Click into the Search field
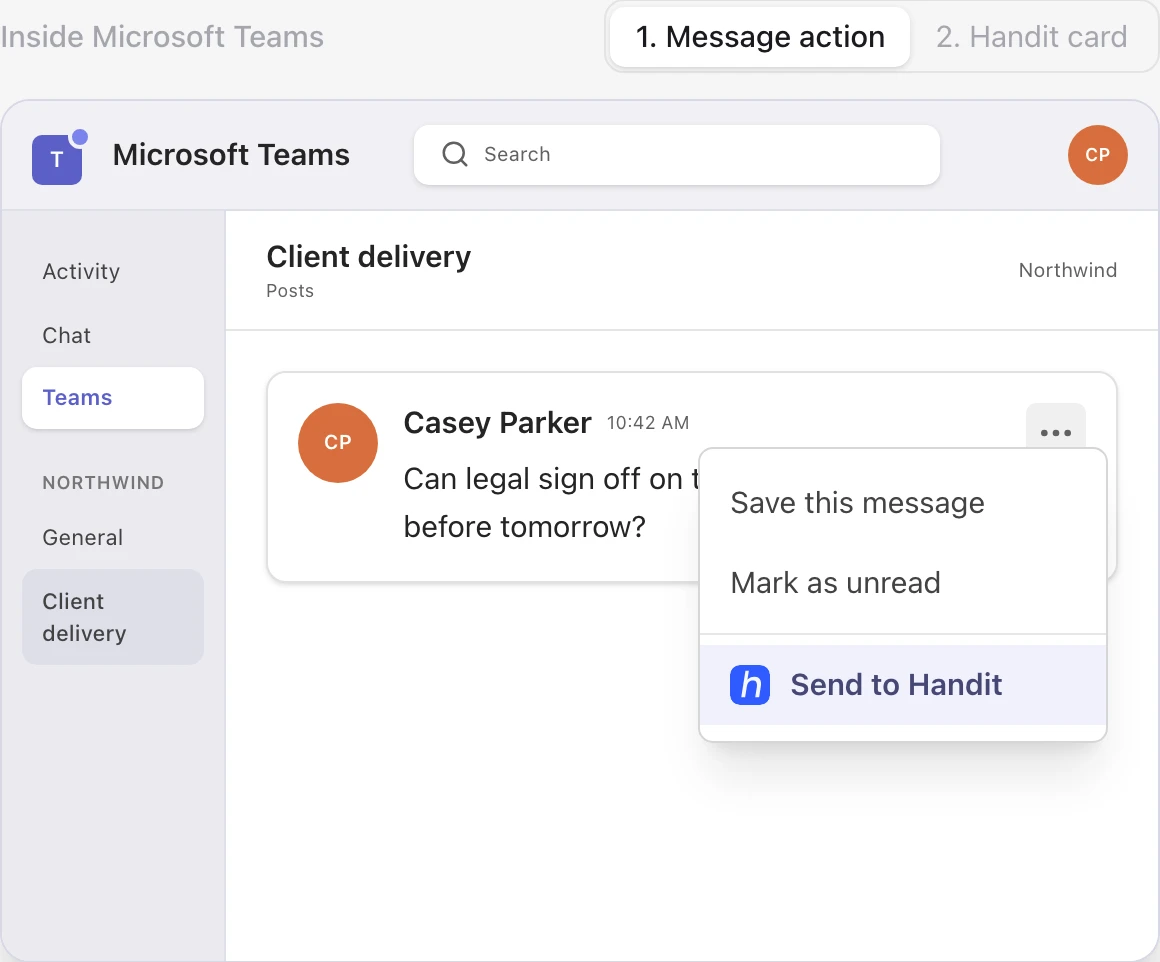This screenshot has height=962, width=1160. click(x=677, y=155)
